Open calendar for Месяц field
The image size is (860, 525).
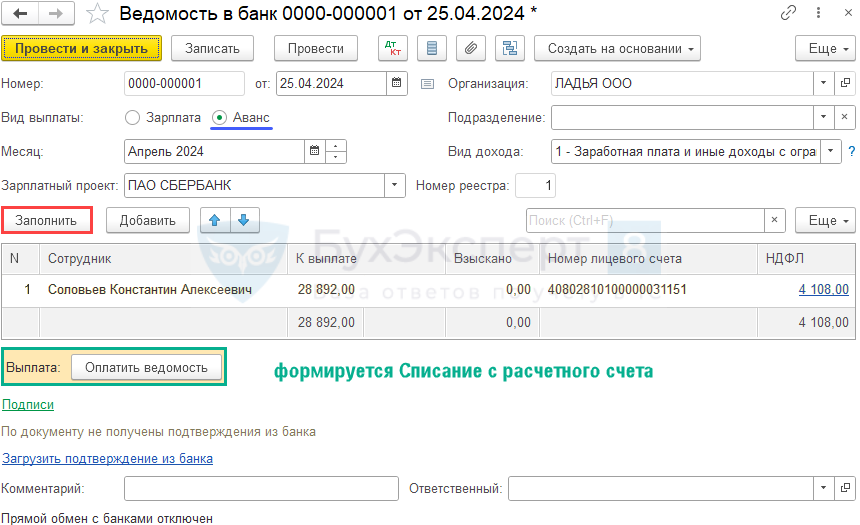314,151
